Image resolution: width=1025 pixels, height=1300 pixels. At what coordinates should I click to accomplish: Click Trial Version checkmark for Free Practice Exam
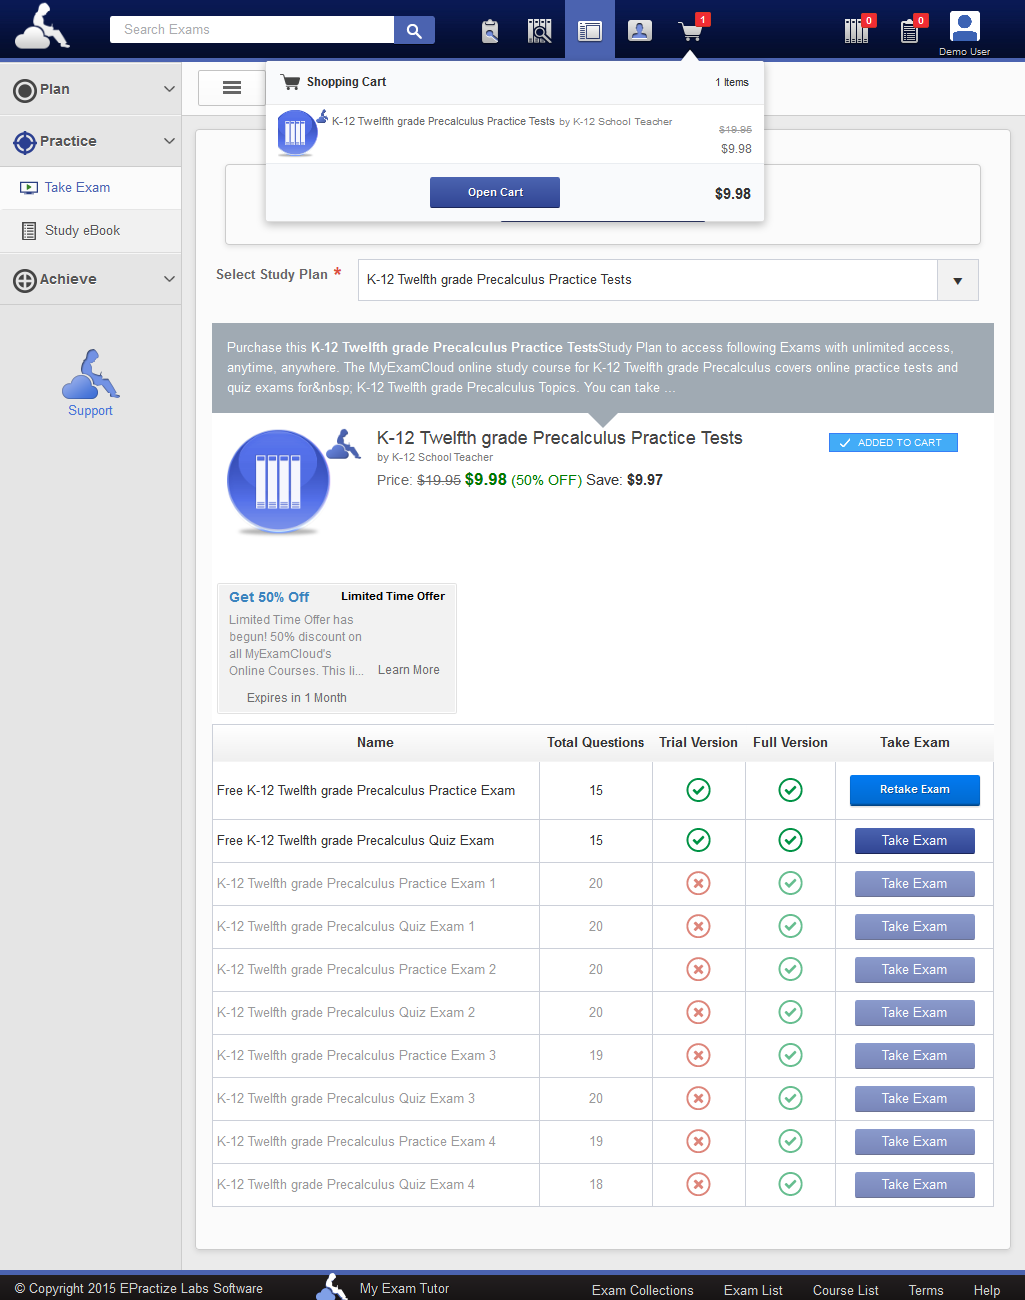click(x=698, y=790)
